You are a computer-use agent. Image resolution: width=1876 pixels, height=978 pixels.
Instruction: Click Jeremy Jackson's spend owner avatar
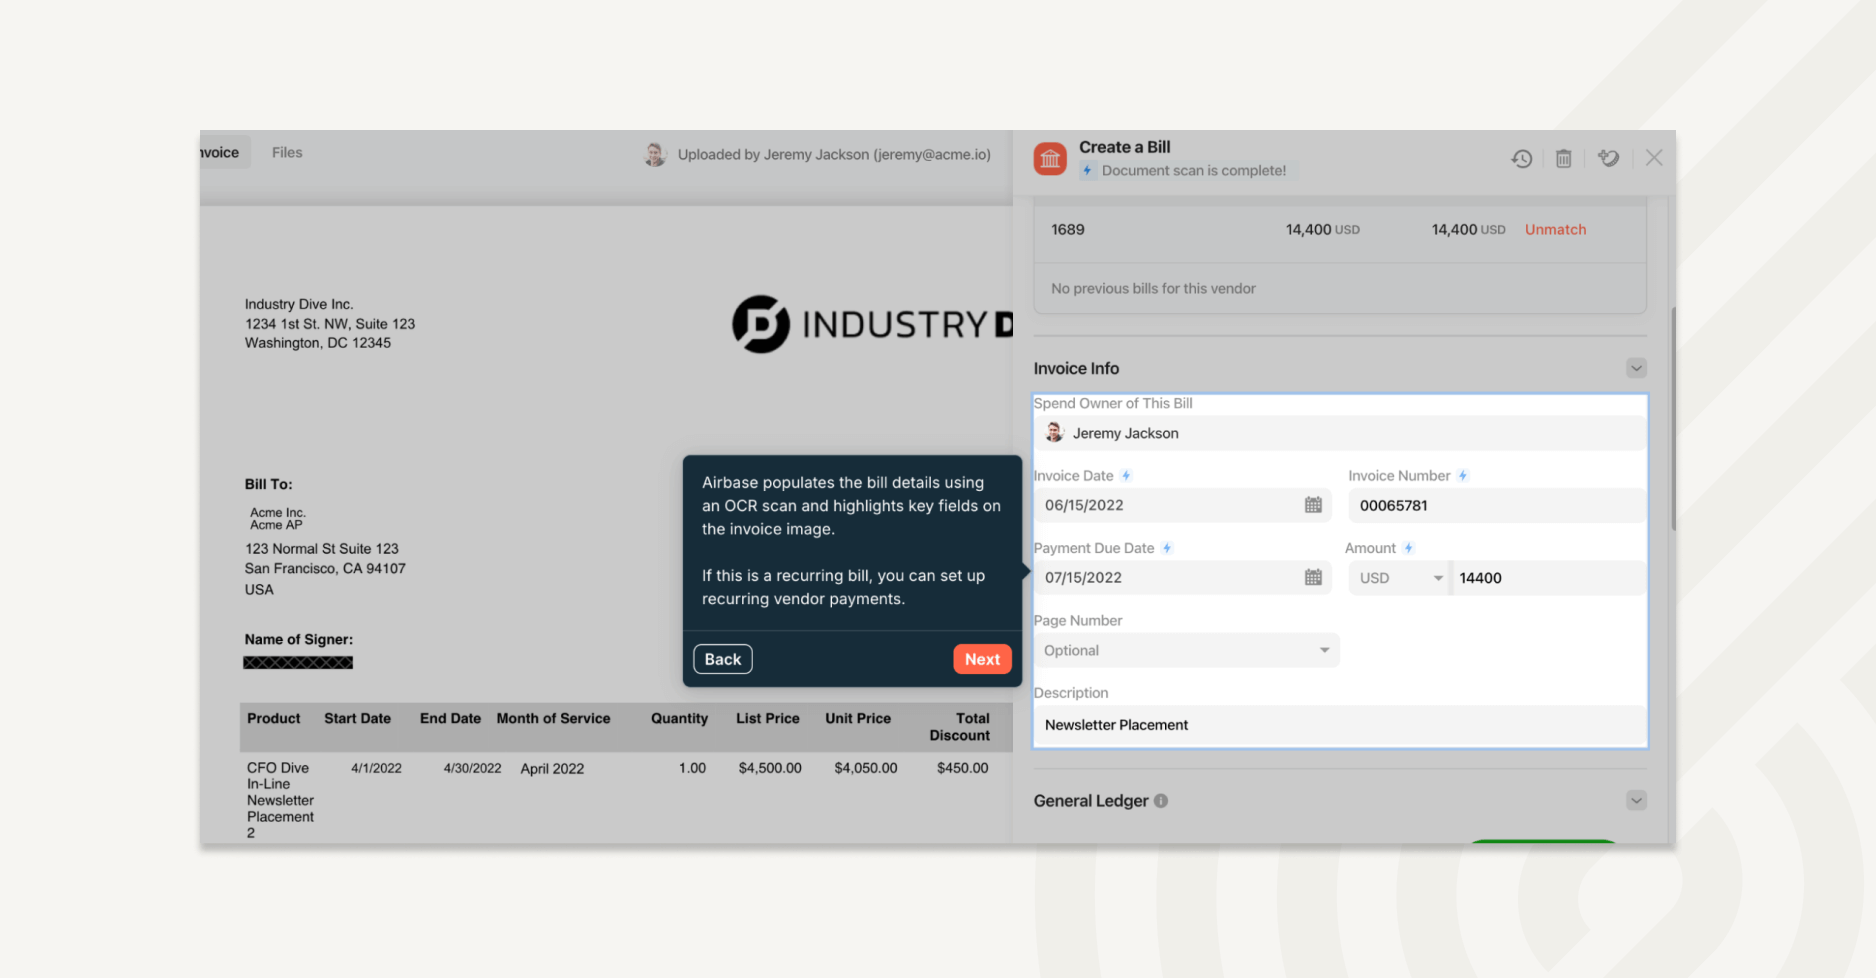coord(1054,432)
